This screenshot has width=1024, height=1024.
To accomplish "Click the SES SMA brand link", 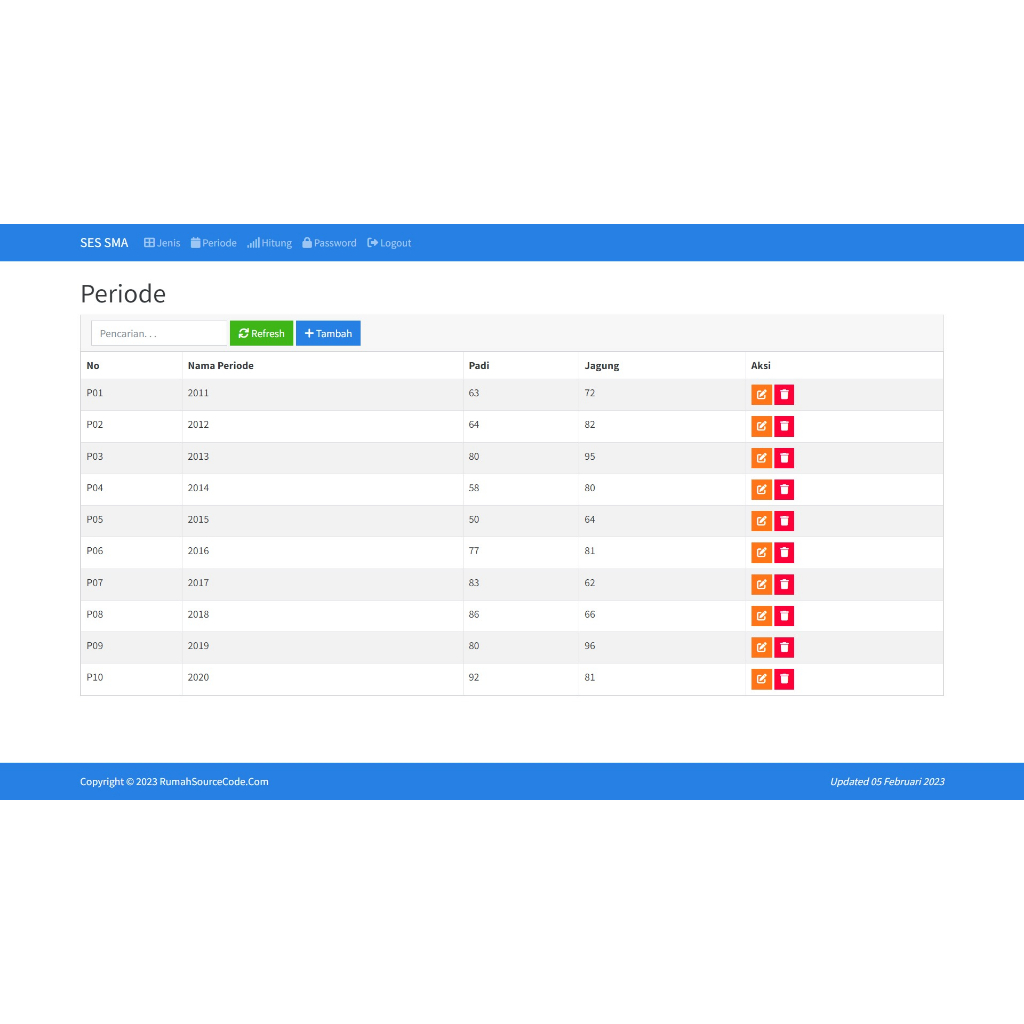I will point(104,243).
